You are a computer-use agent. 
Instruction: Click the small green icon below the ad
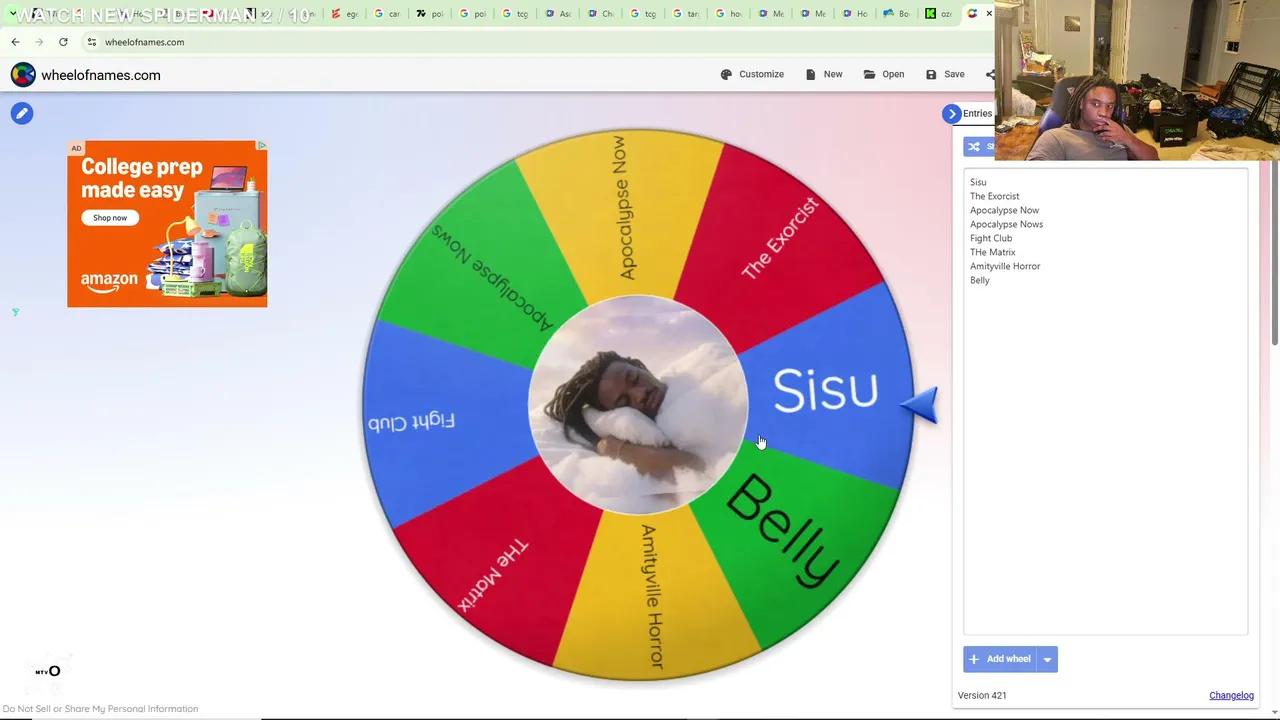click(x=15, y=312)
